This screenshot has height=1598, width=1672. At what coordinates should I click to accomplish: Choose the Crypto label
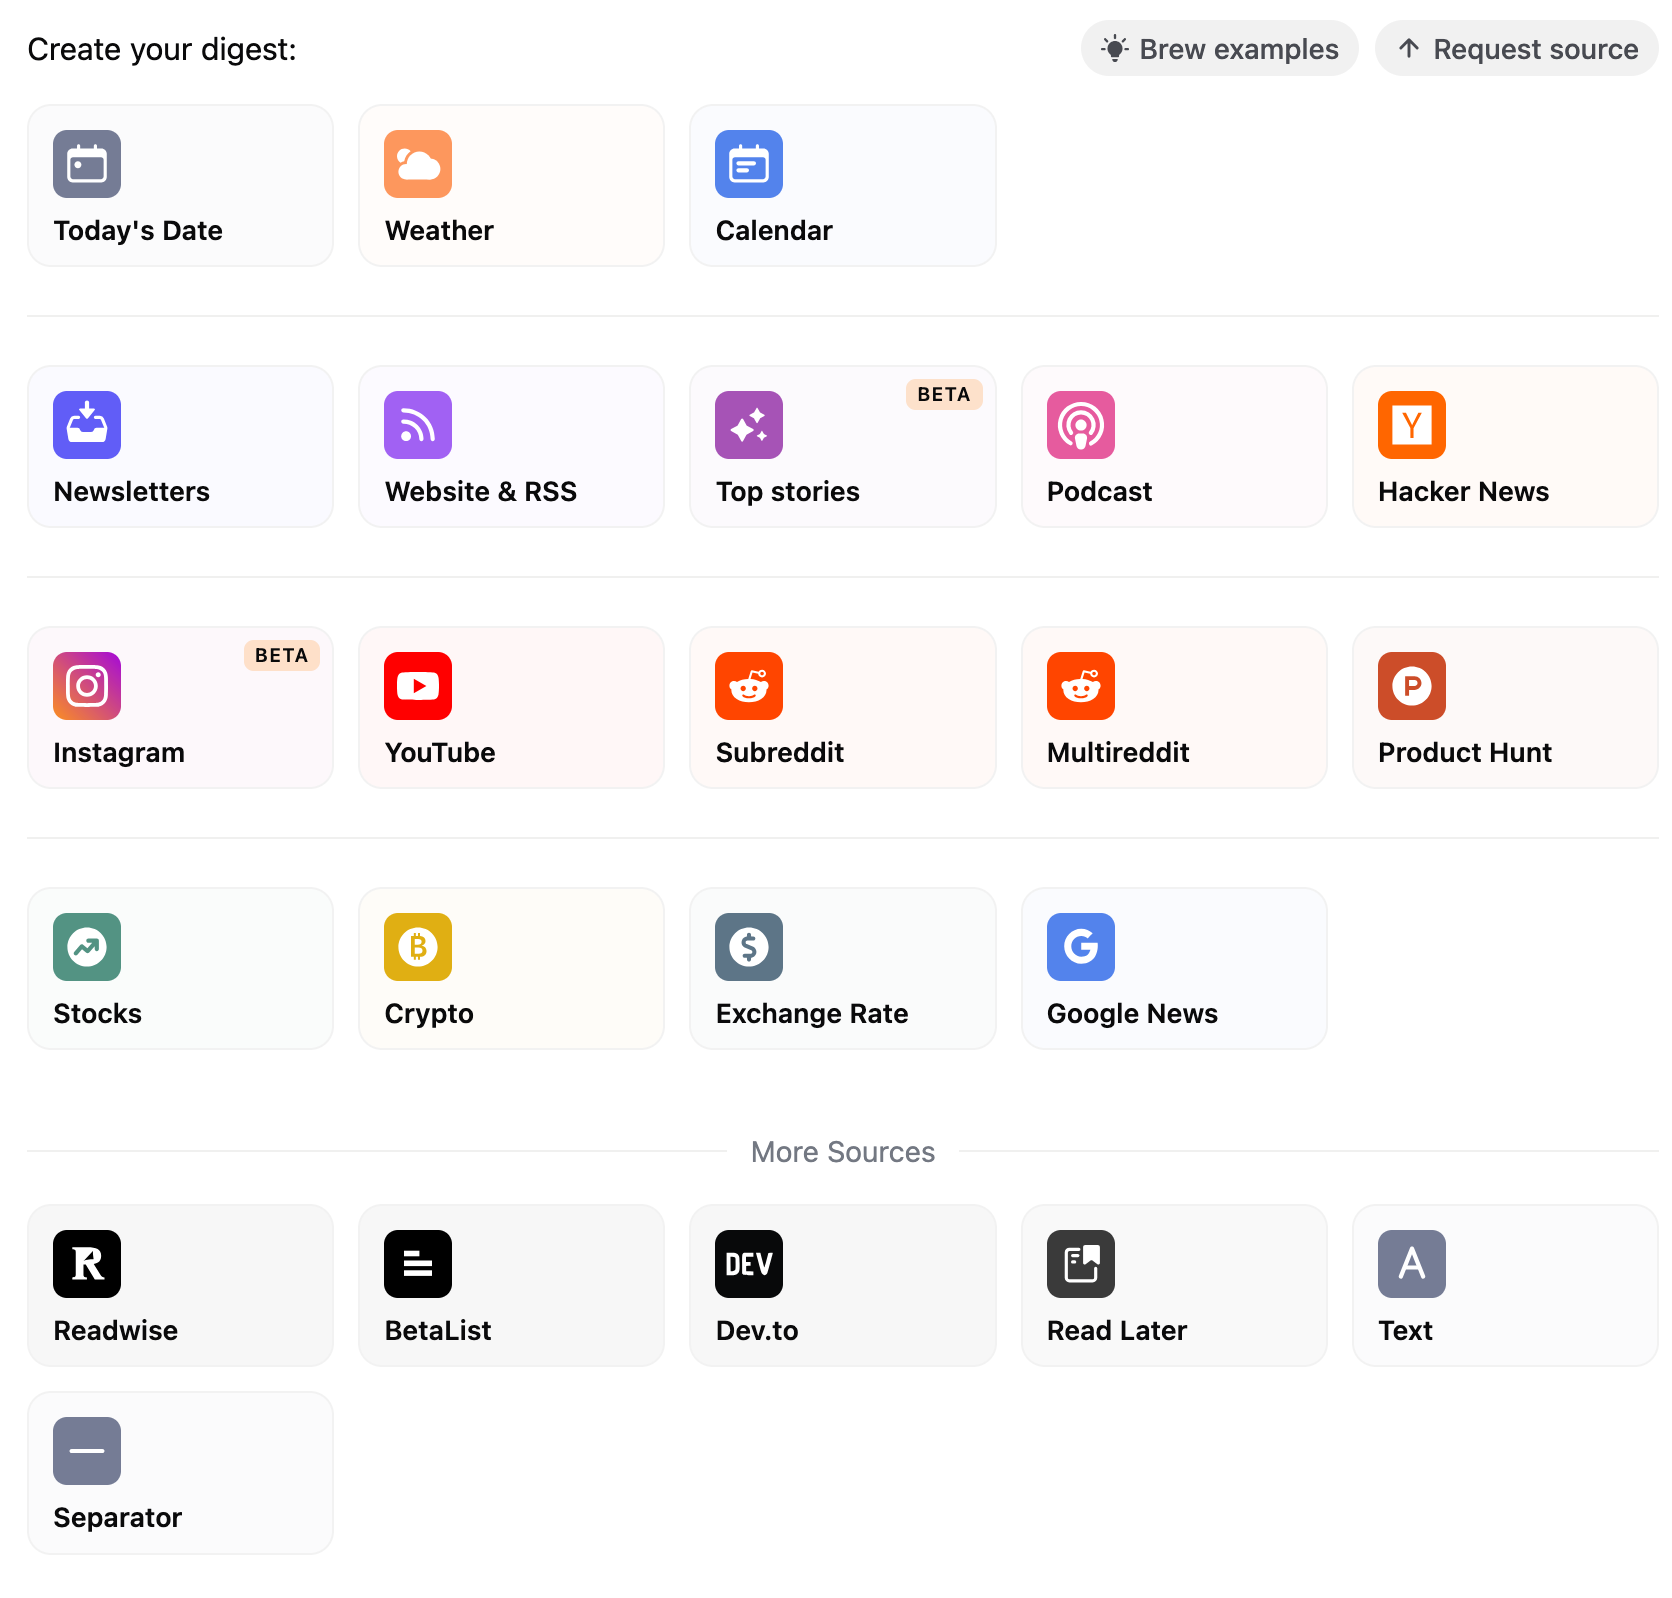[429, 1014]
